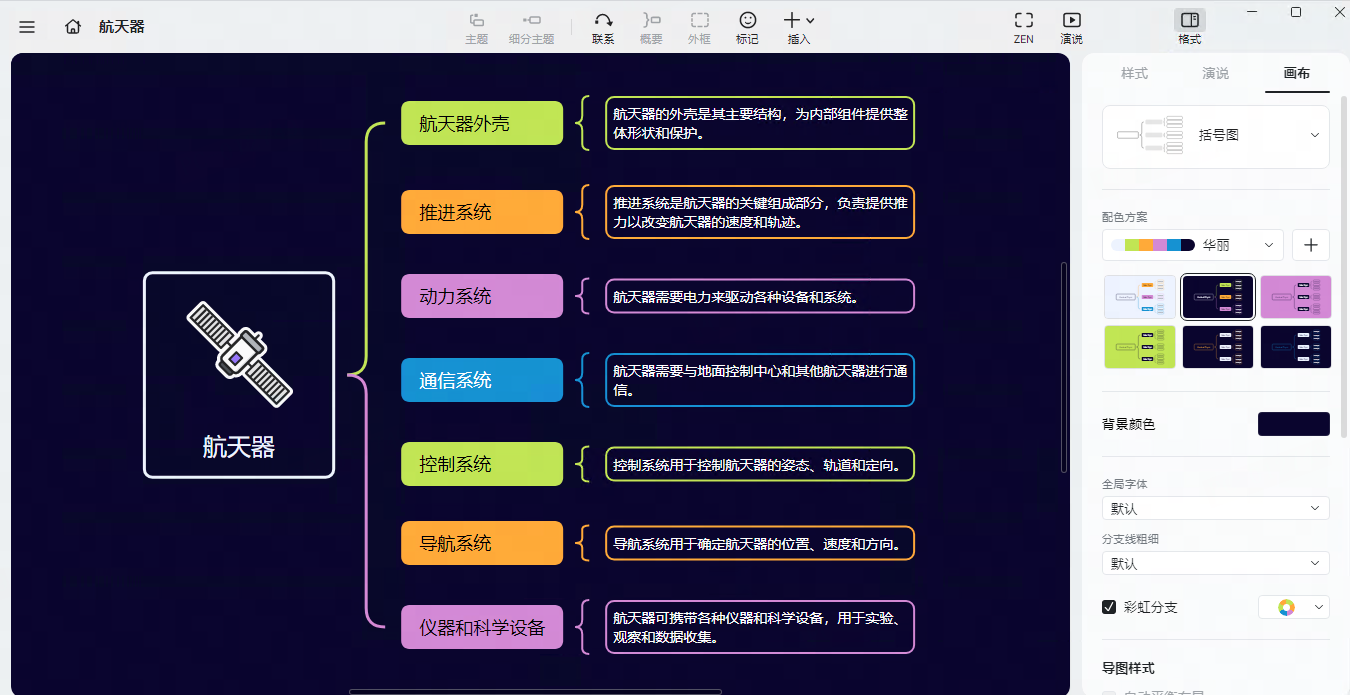Go to the home screen icon
1350x695 pixels.
tap(73, 27)
